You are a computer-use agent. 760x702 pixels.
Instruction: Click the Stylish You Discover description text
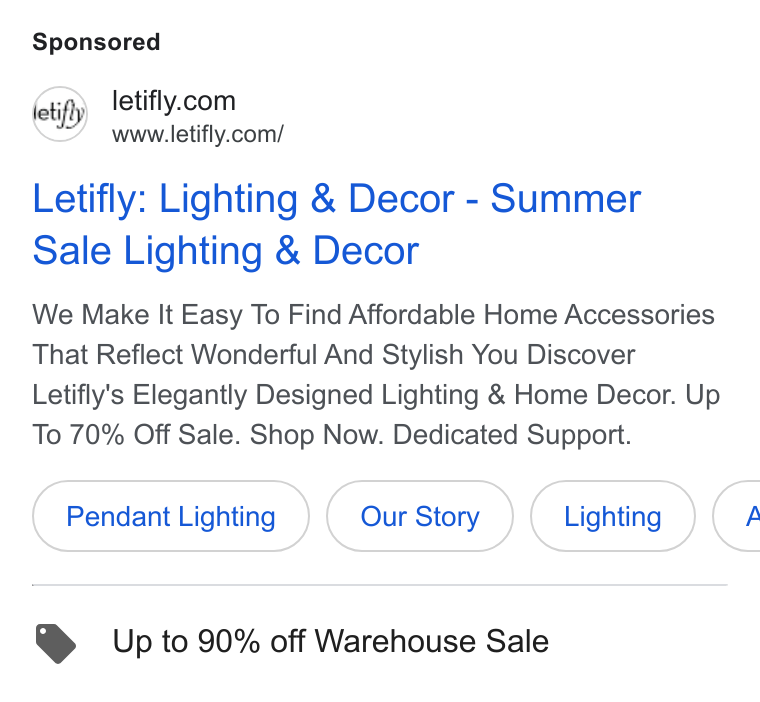click(508, 354)
